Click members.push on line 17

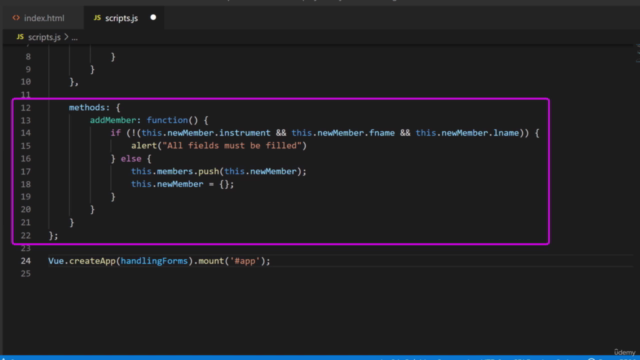[188, 171]
